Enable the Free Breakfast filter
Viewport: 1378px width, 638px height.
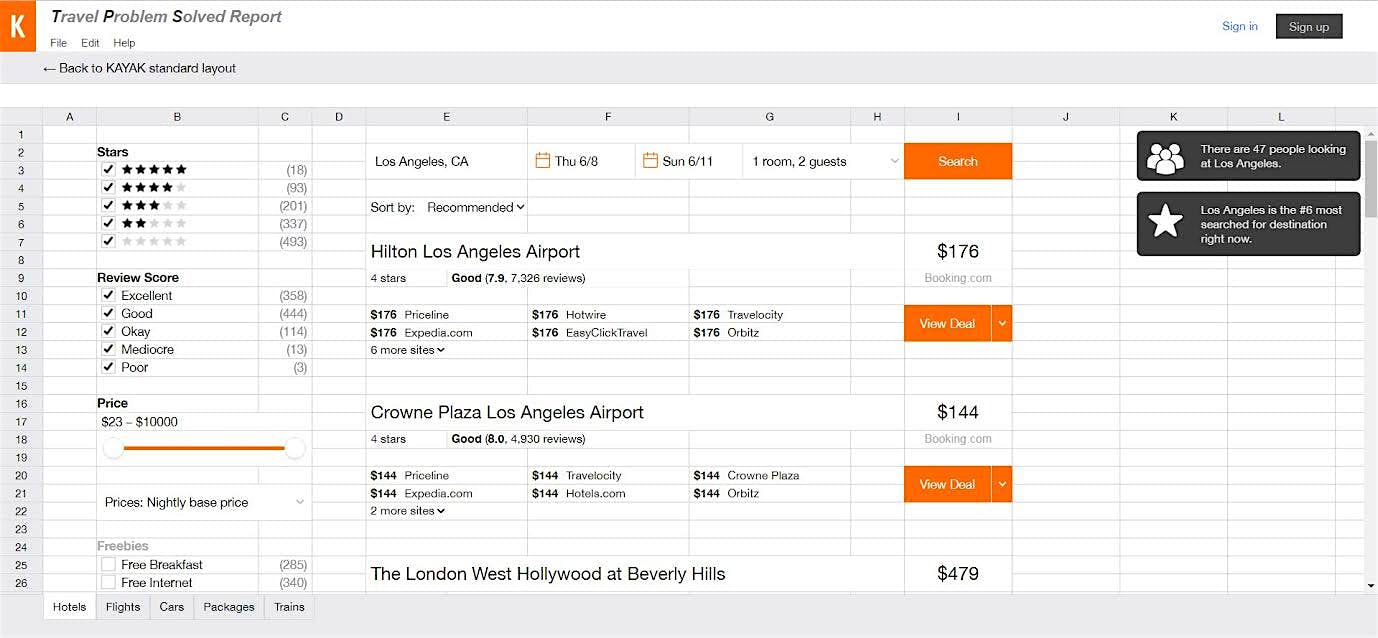click(x=108, y=565)
